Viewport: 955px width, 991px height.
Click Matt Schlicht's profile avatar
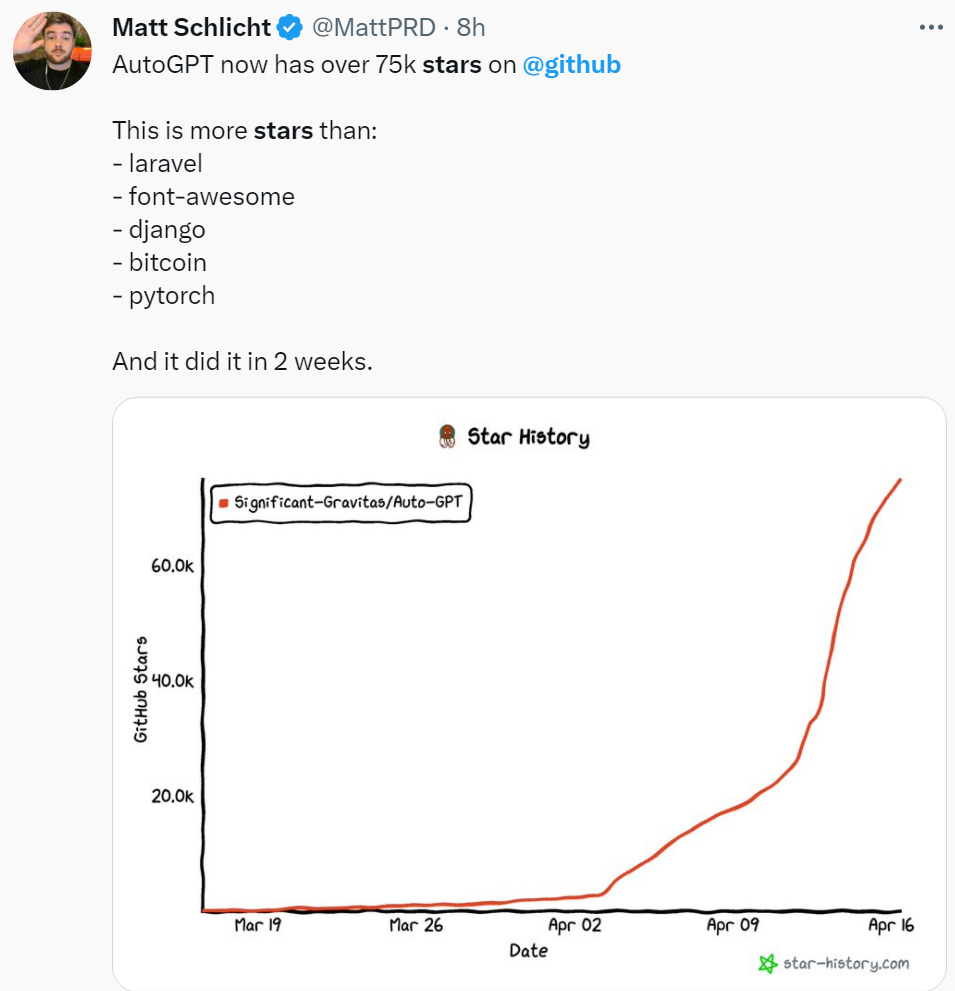(52, 48)
